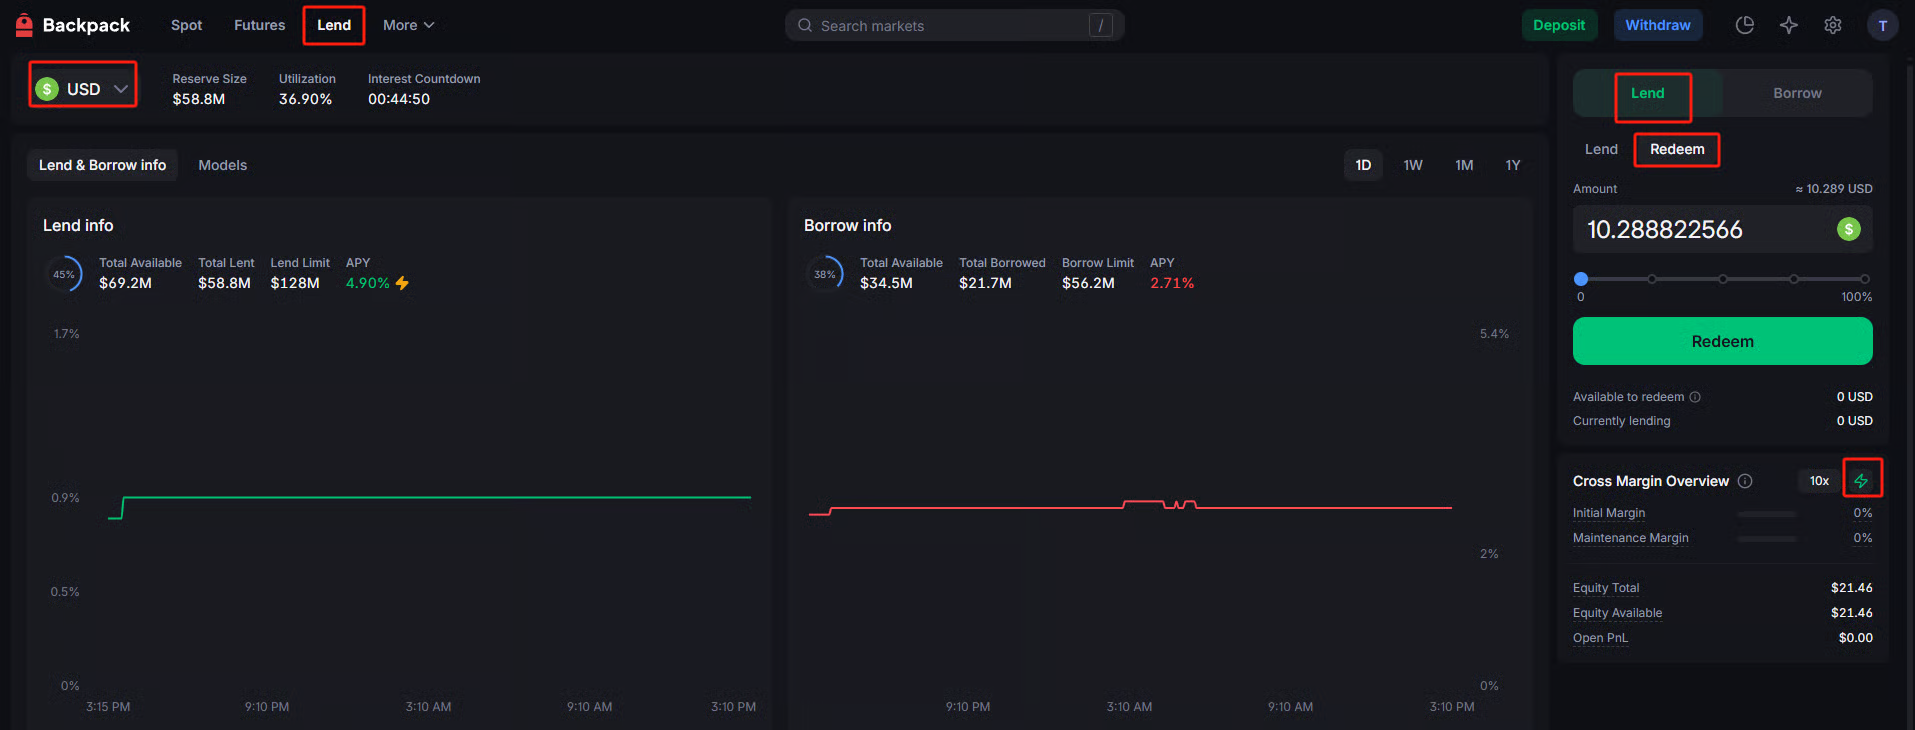The height and width of the screenshot is (730, 1915).
Task: Open the settings gear icon
Action: click(1832, 25)
